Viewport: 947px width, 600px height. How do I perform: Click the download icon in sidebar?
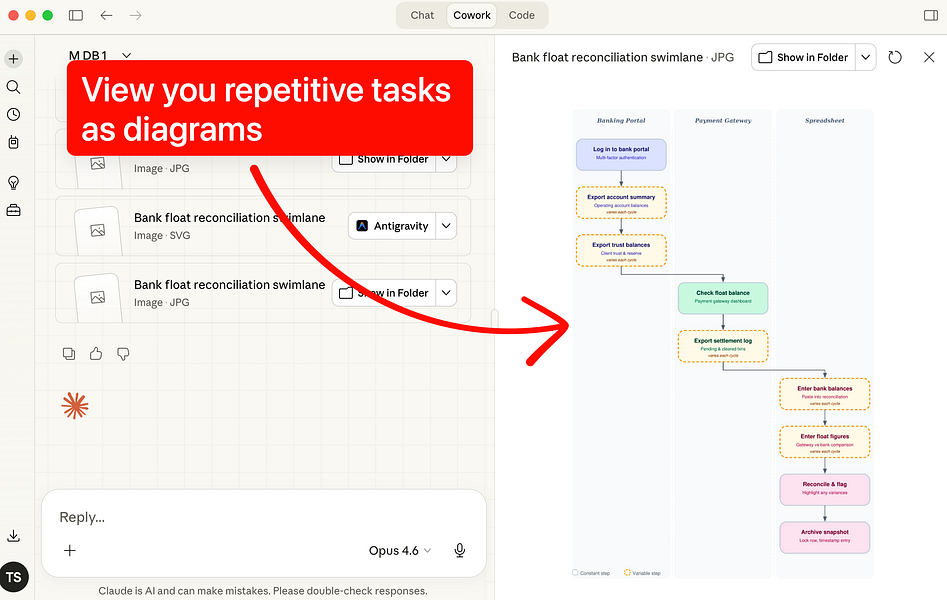coord(13,536)
